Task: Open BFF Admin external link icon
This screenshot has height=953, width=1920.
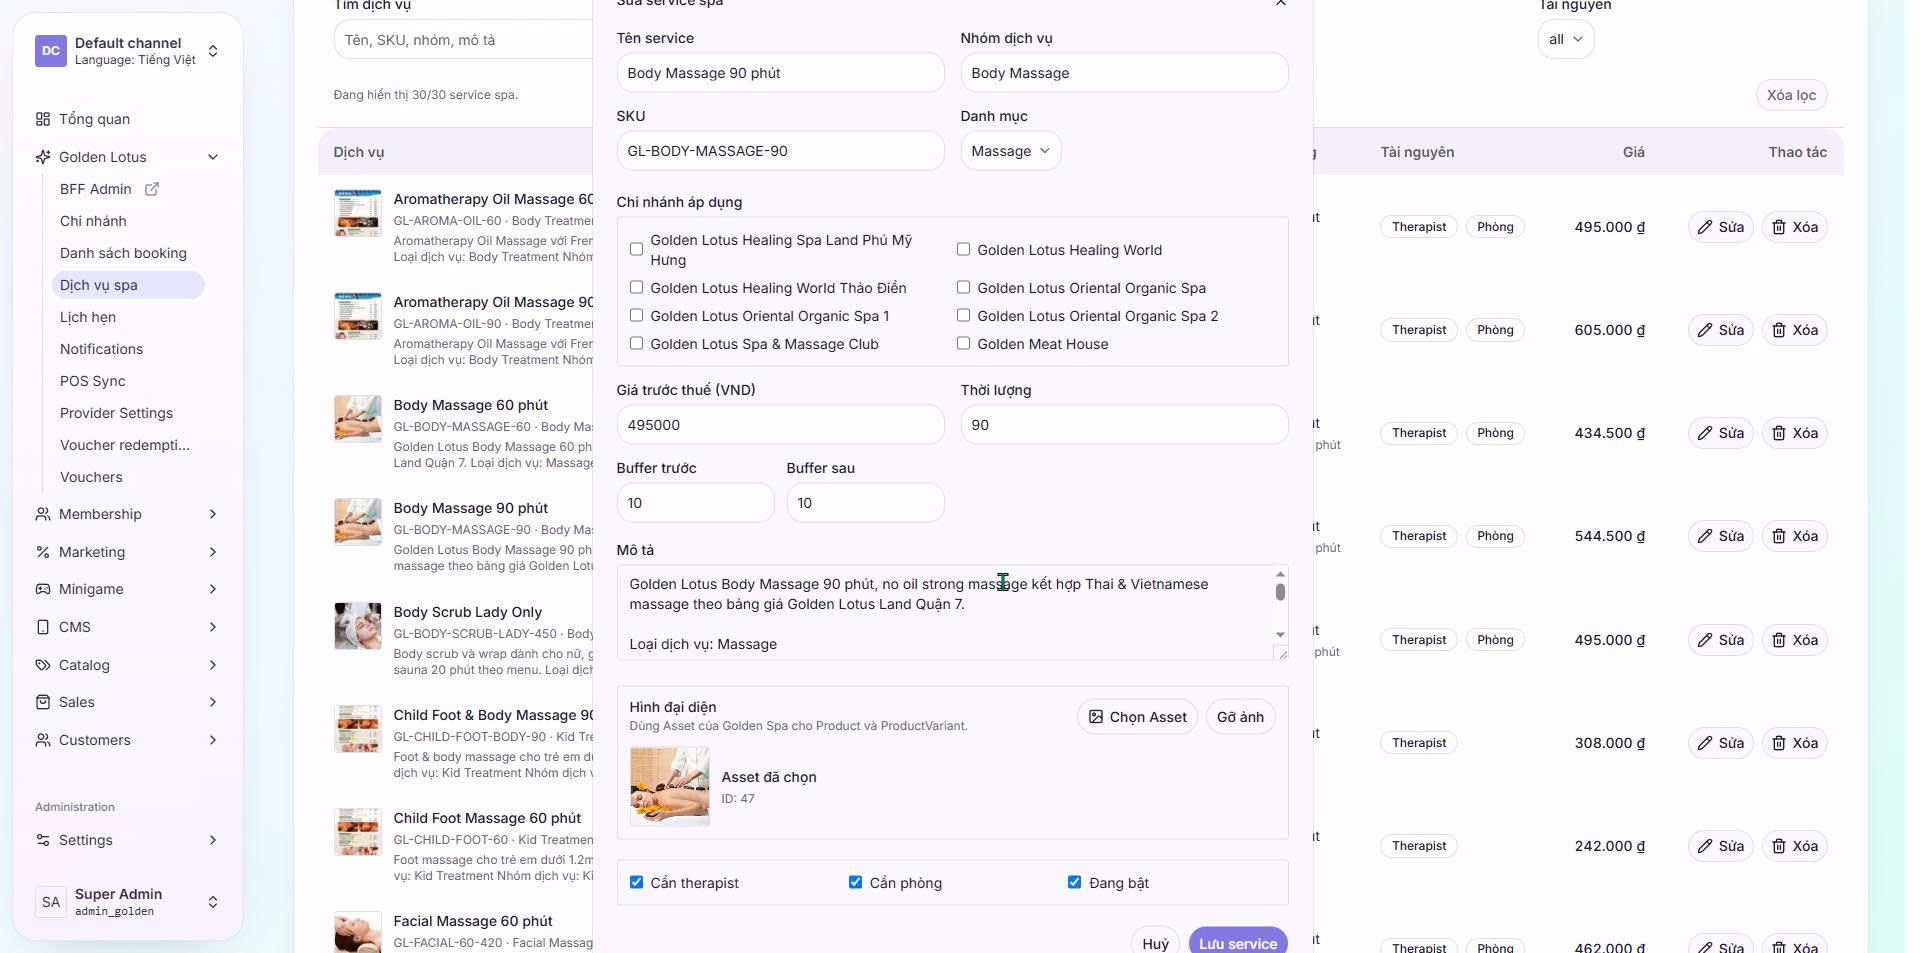Action: 152,189
